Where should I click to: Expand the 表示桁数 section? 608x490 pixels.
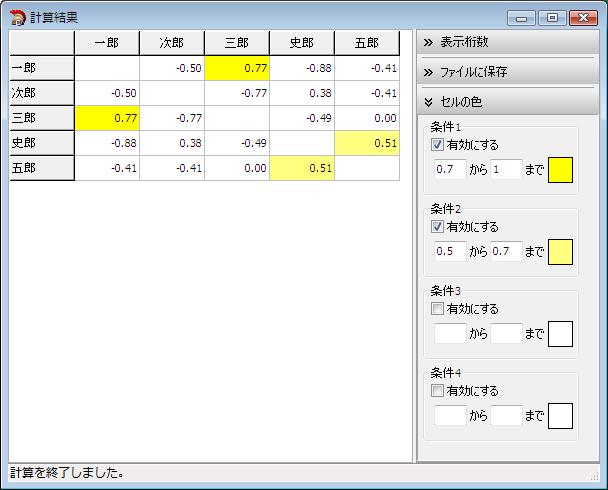[x=507, y=43]
